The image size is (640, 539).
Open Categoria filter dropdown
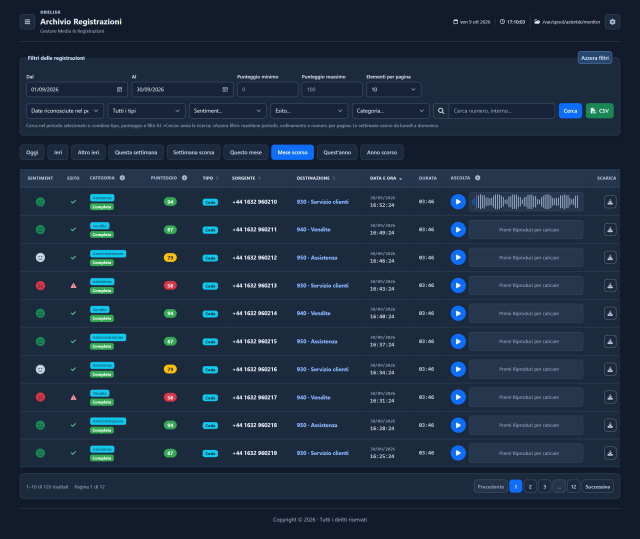[391, 111]
